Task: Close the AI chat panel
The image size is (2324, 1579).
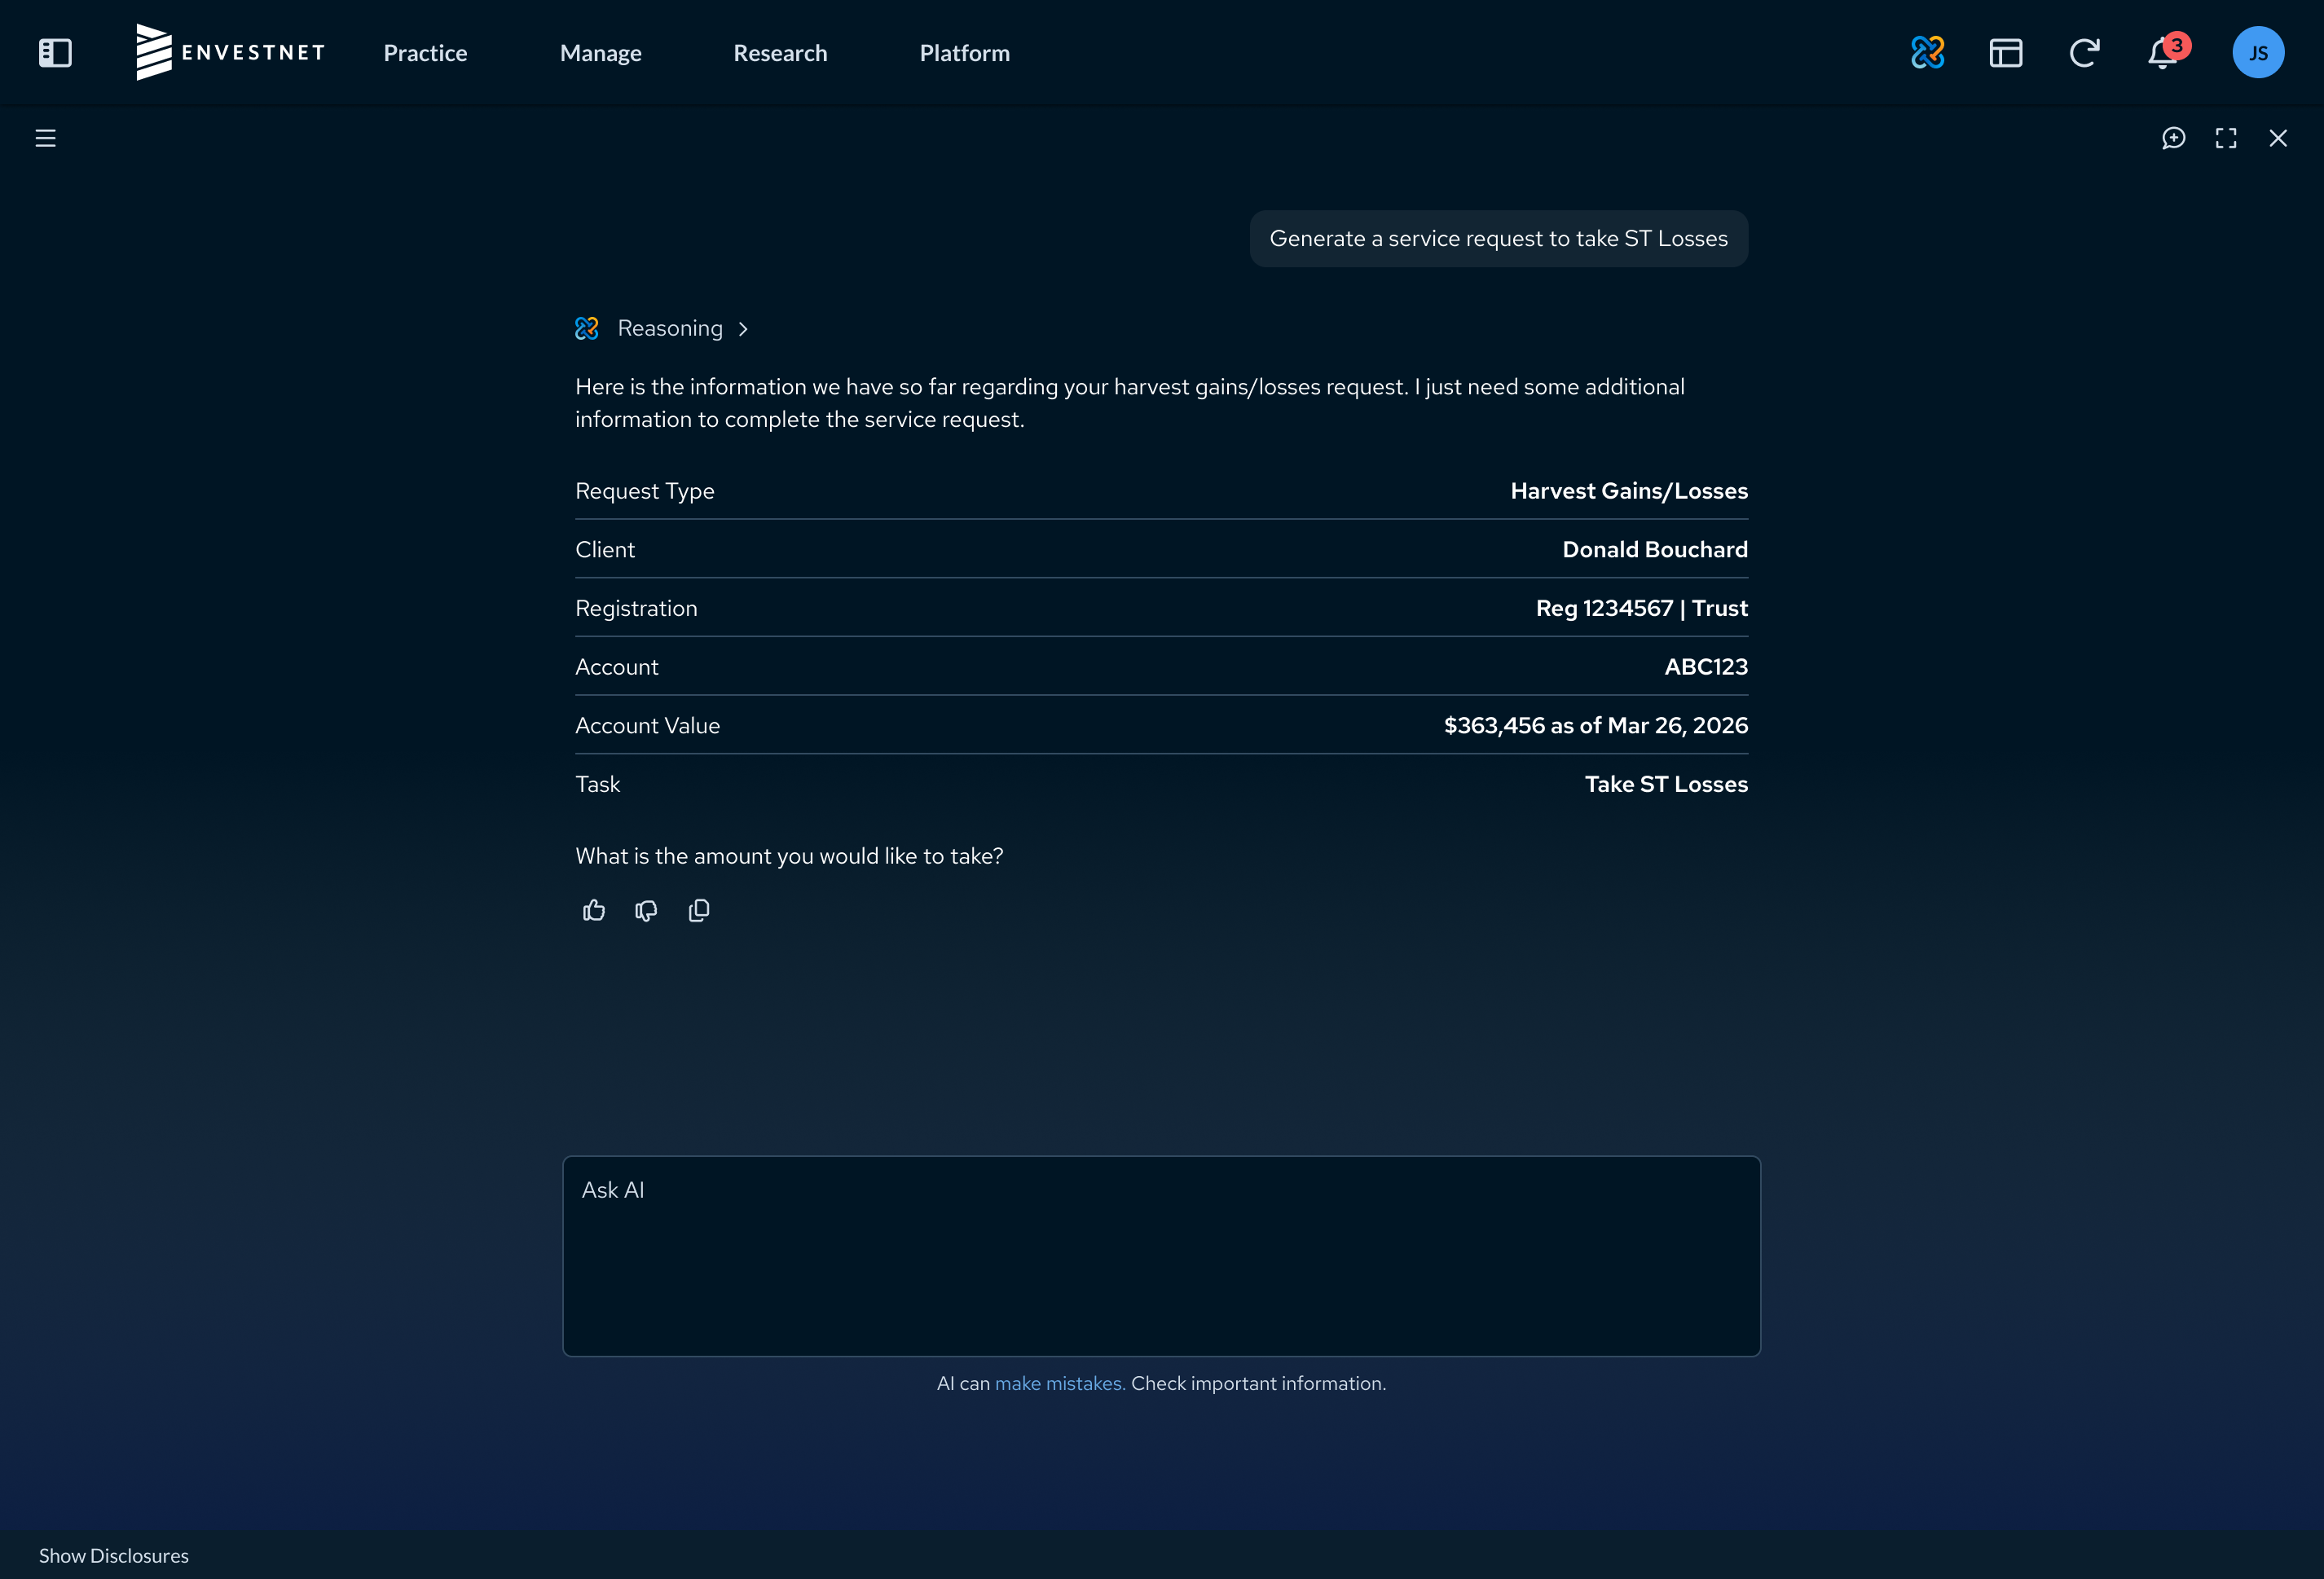Action: (x=2278, y=138)
